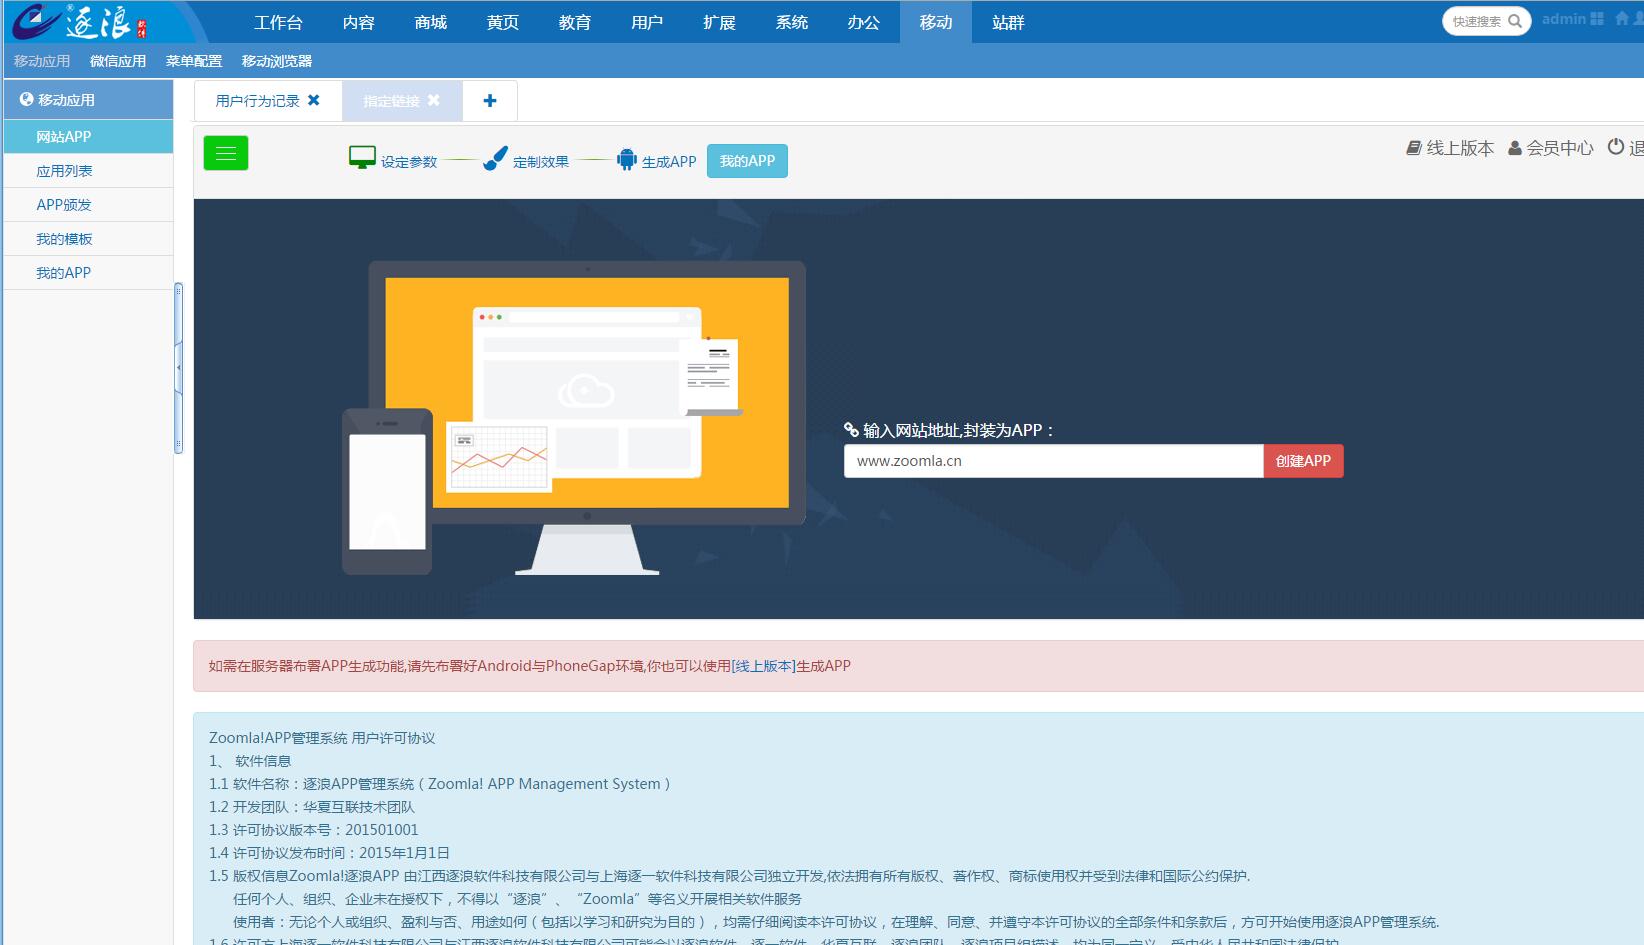The width and height of the screenshot is (1644, 945).
Task: Open the 扩展 menu
Action: pyautogui.click(x=719, y=22)
